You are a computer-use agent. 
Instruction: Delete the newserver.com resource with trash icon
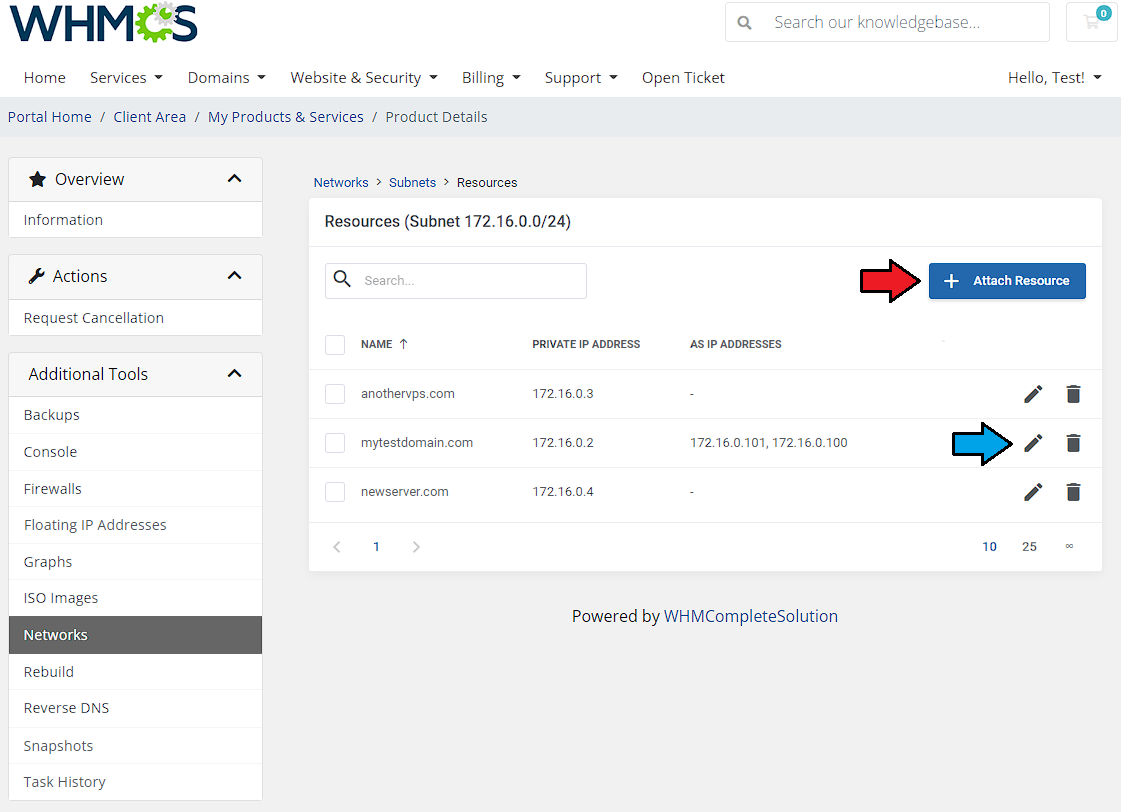[x=1073, y=492]
